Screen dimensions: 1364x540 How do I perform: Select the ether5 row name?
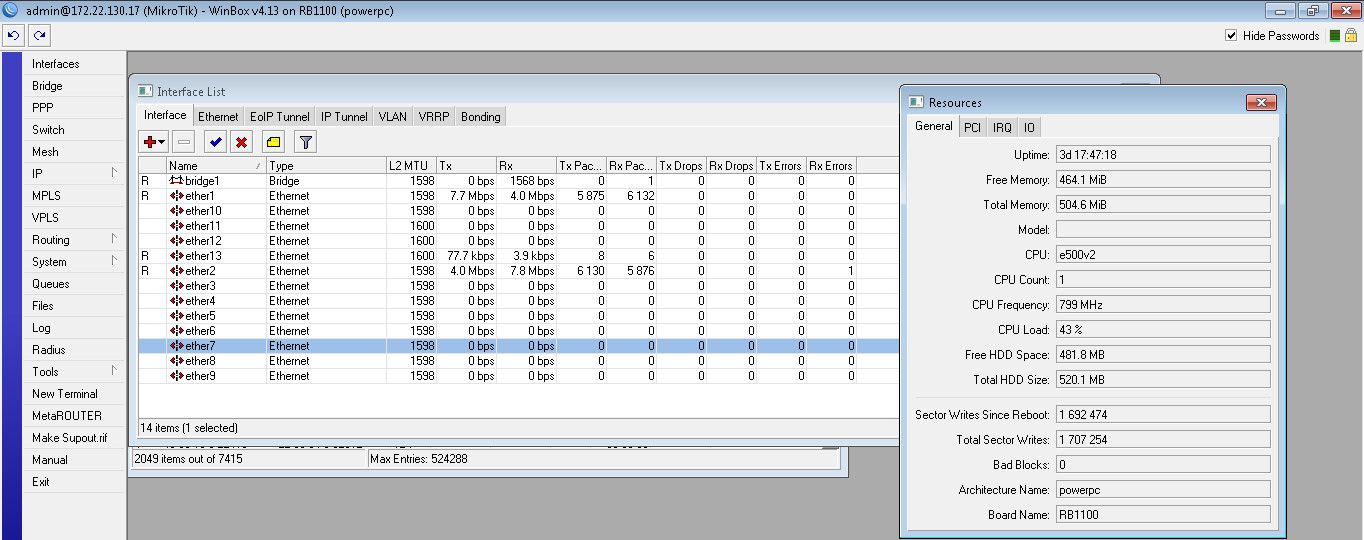pos(201,316)
